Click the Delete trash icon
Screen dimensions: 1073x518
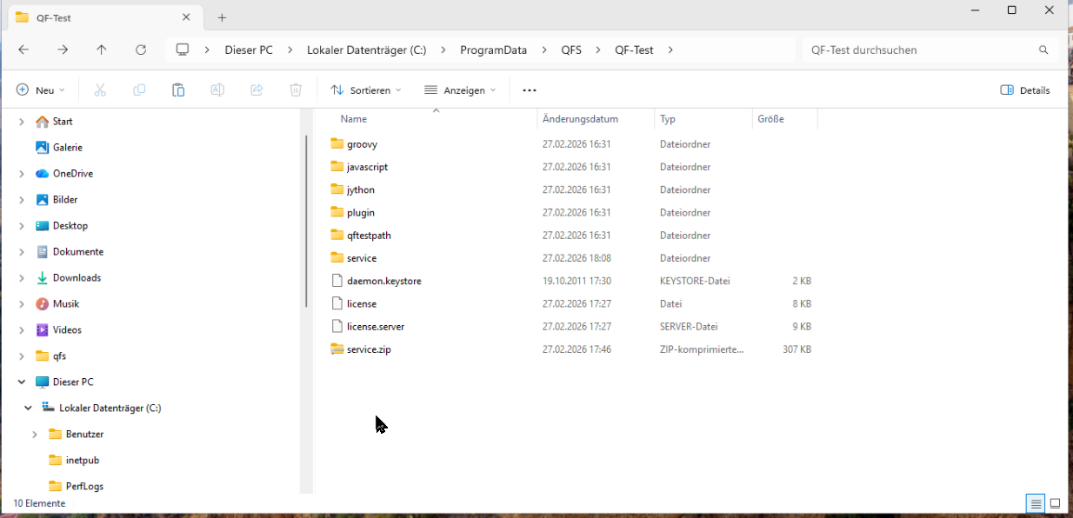(x=296, y=90)
